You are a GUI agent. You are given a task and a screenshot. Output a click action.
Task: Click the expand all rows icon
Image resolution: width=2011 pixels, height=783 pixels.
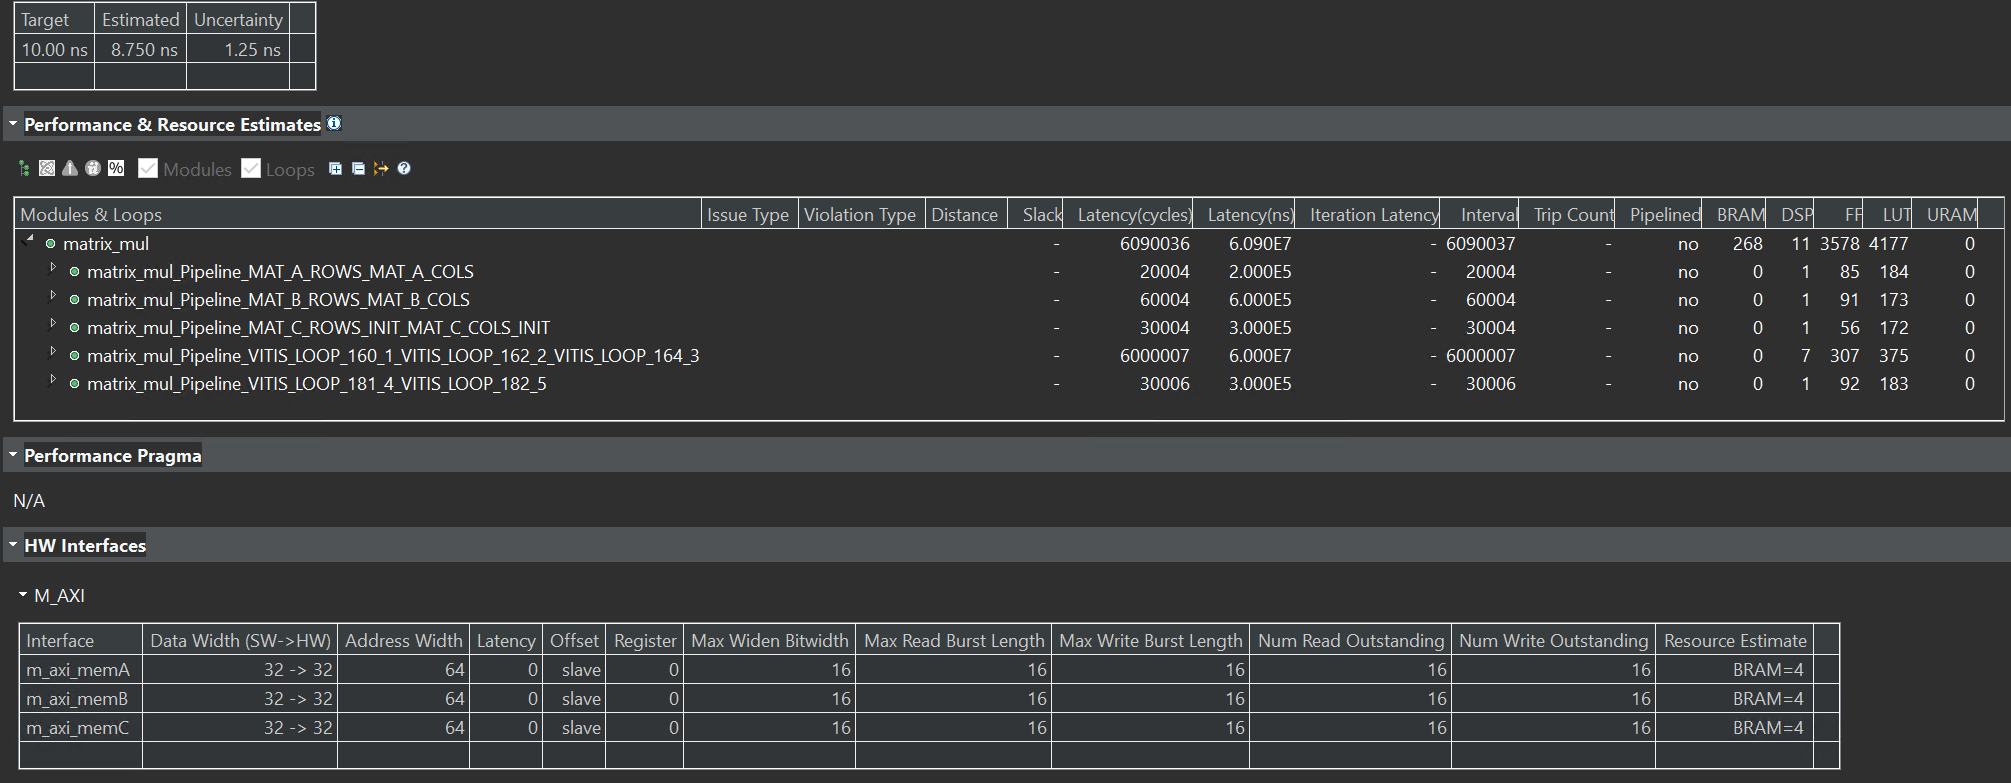335,168
